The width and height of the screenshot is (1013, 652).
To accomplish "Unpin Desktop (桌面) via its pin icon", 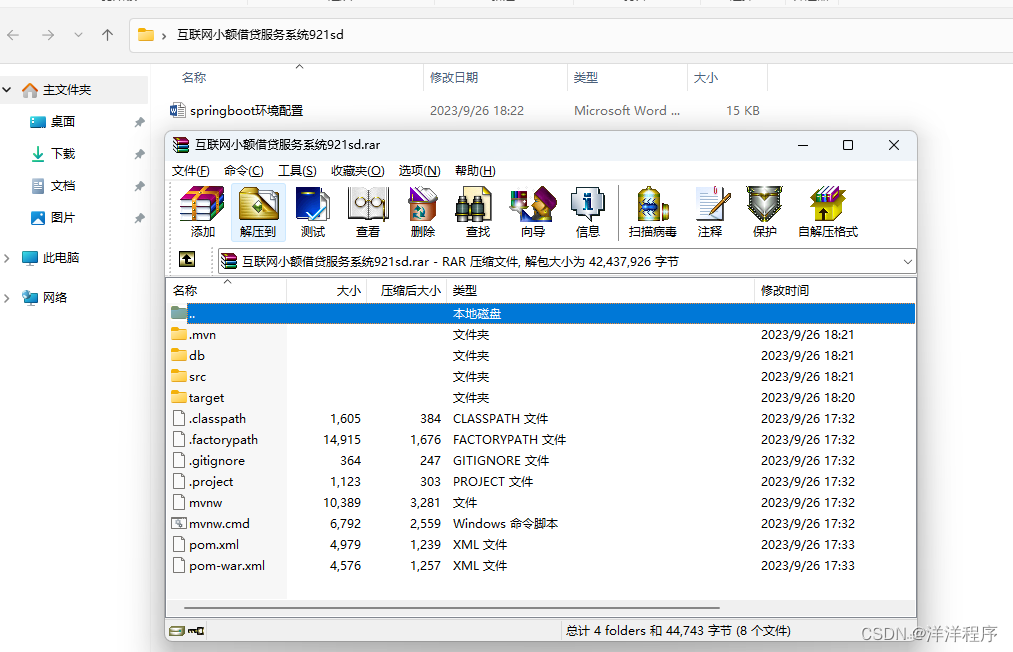I will 139,122.
